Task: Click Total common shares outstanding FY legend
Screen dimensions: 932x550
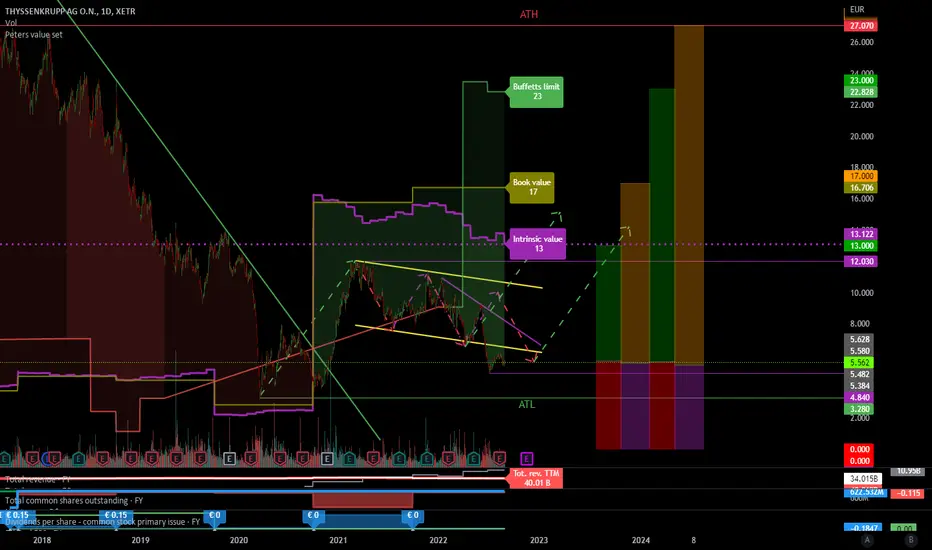Action: 74,501
